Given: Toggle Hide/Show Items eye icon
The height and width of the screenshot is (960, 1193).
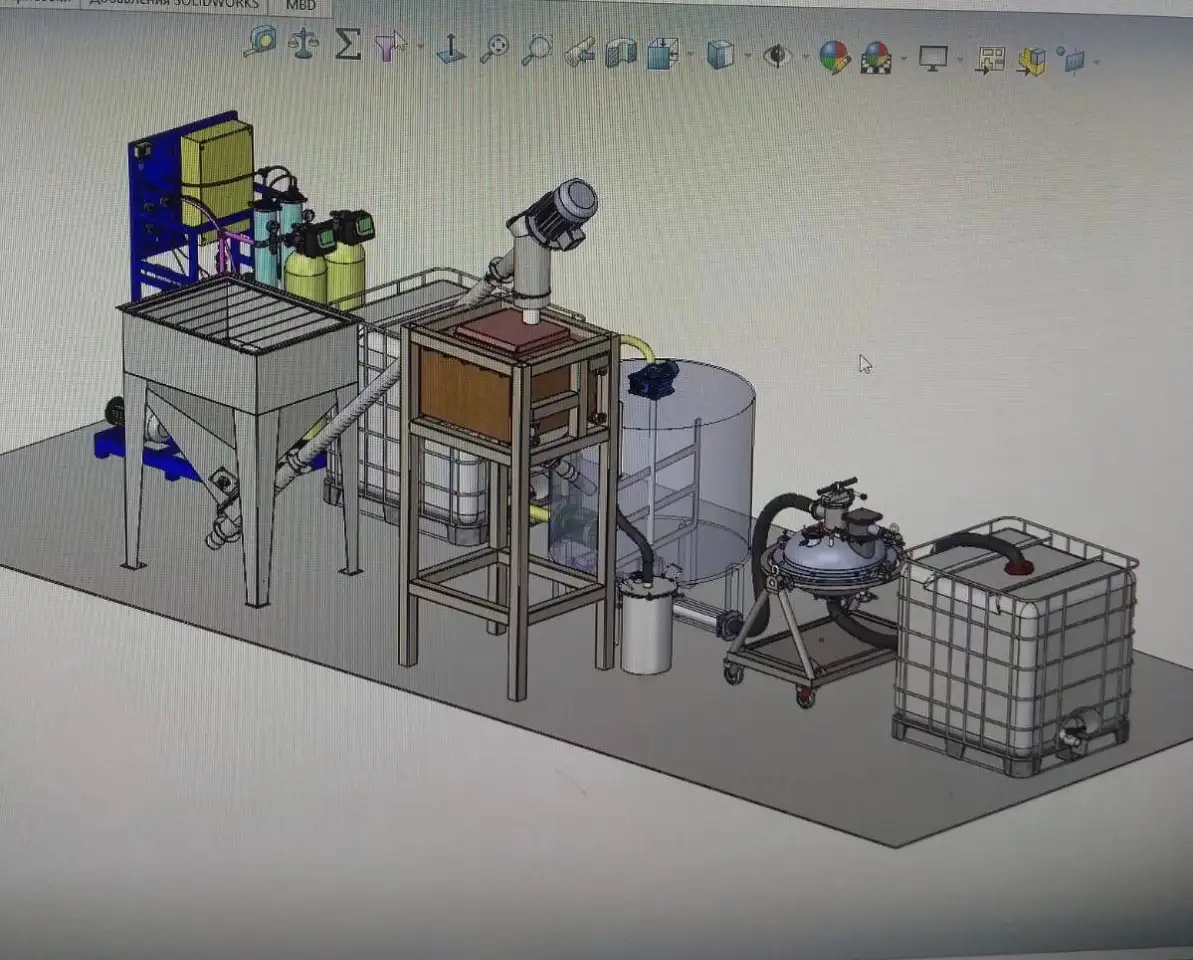Looking at the screenshot, I should (776, 55).
